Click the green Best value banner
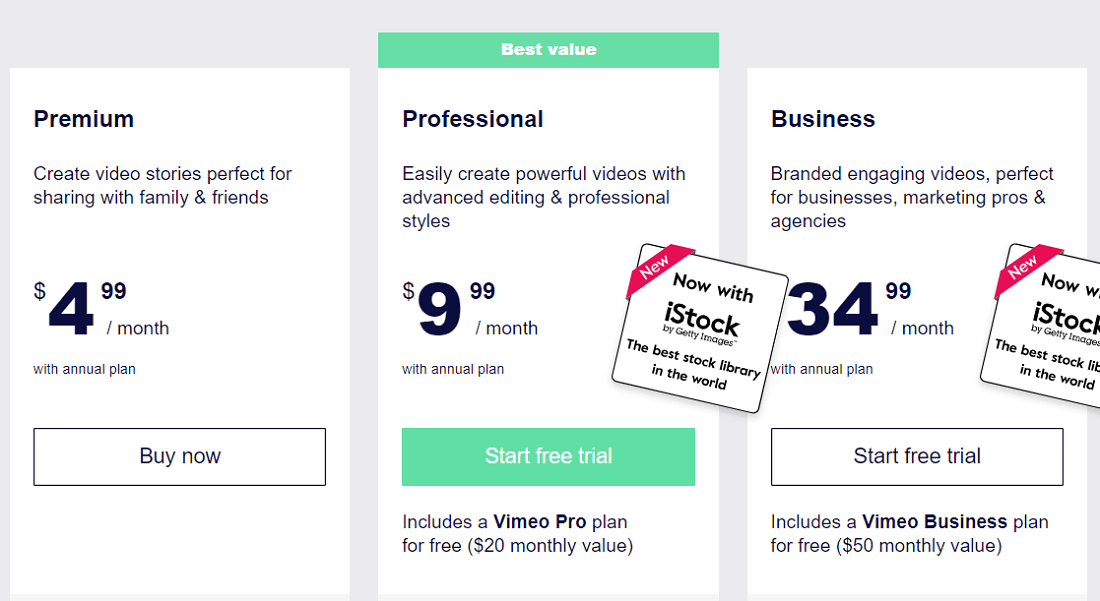The height and width of the screenshot is (601, 1100). (x=548, y=50)
